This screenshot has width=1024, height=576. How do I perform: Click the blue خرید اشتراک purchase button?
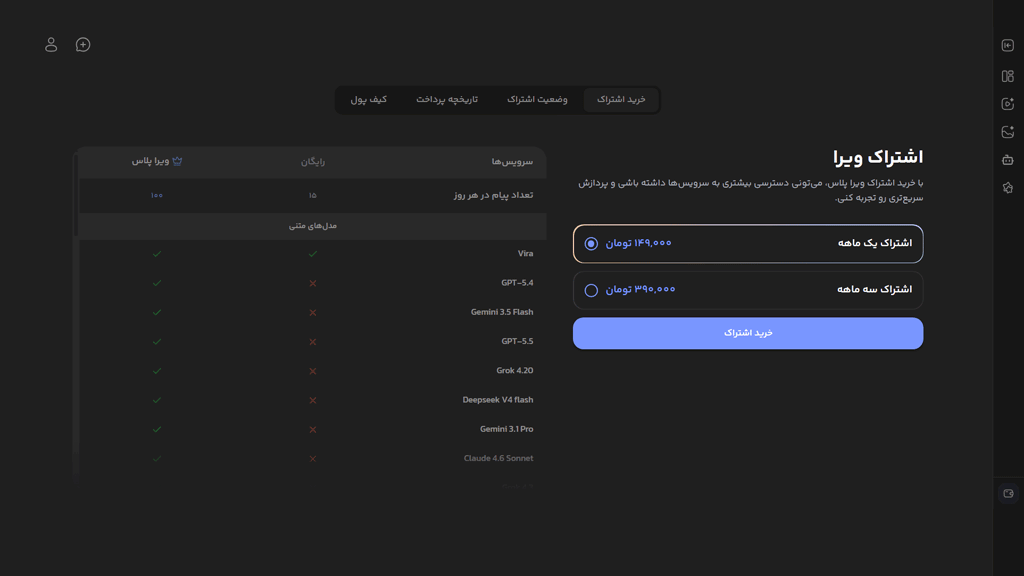748,333
